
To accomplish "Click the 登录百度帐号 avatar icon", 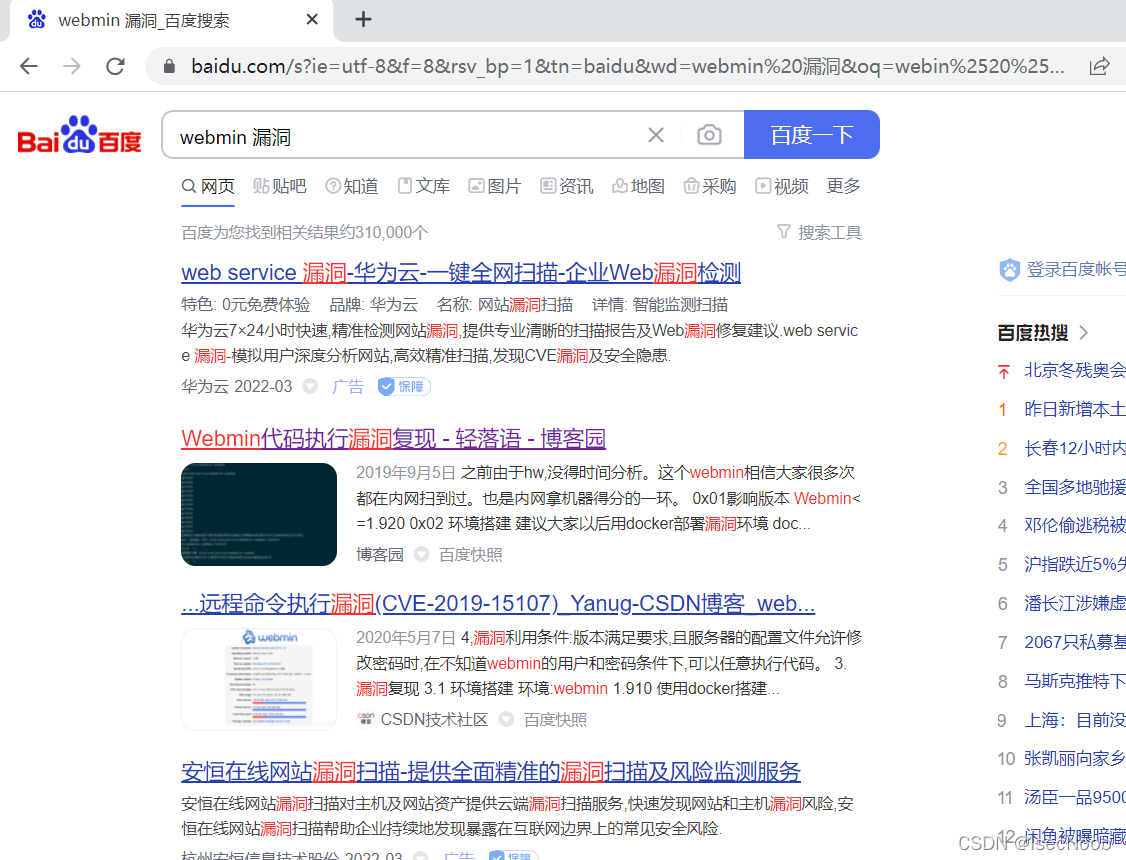I will (x=1009, y=268).
